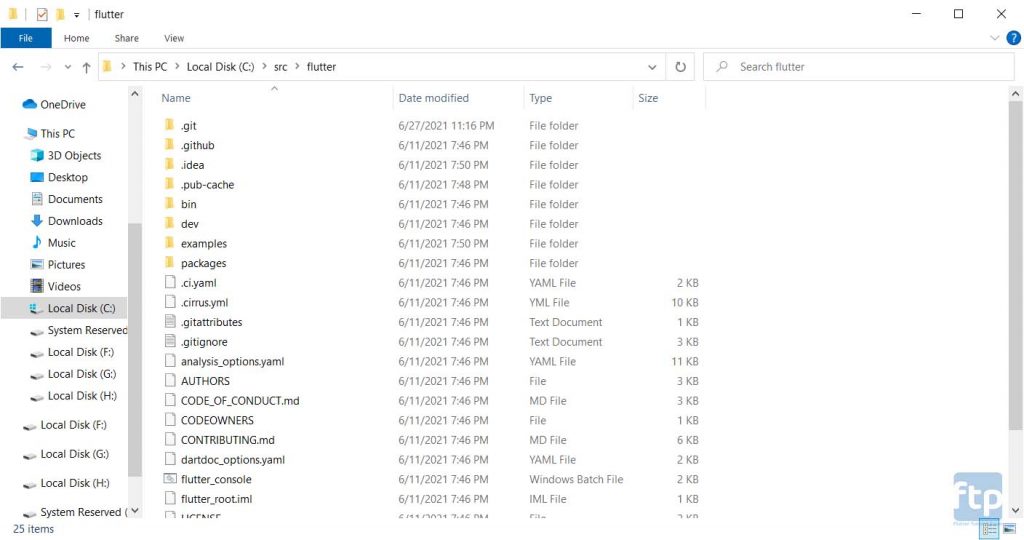Select dartdoc_options.yaml file name

coord(232,459)
